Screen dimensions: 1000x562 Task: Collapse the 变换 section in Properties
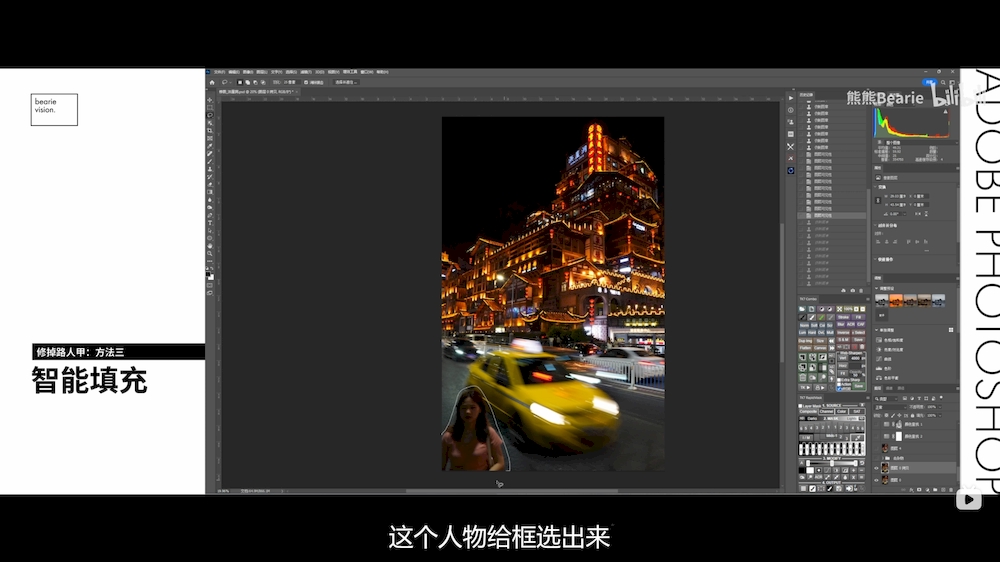[875, 187]
